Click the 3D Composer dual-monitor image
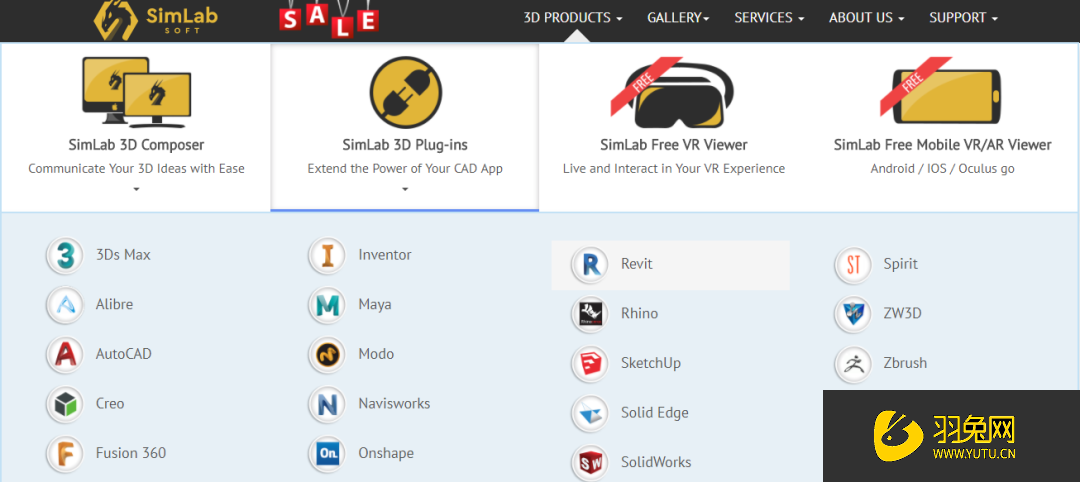Viewport: 1080px width, 482px height. (x=136, y=92)
